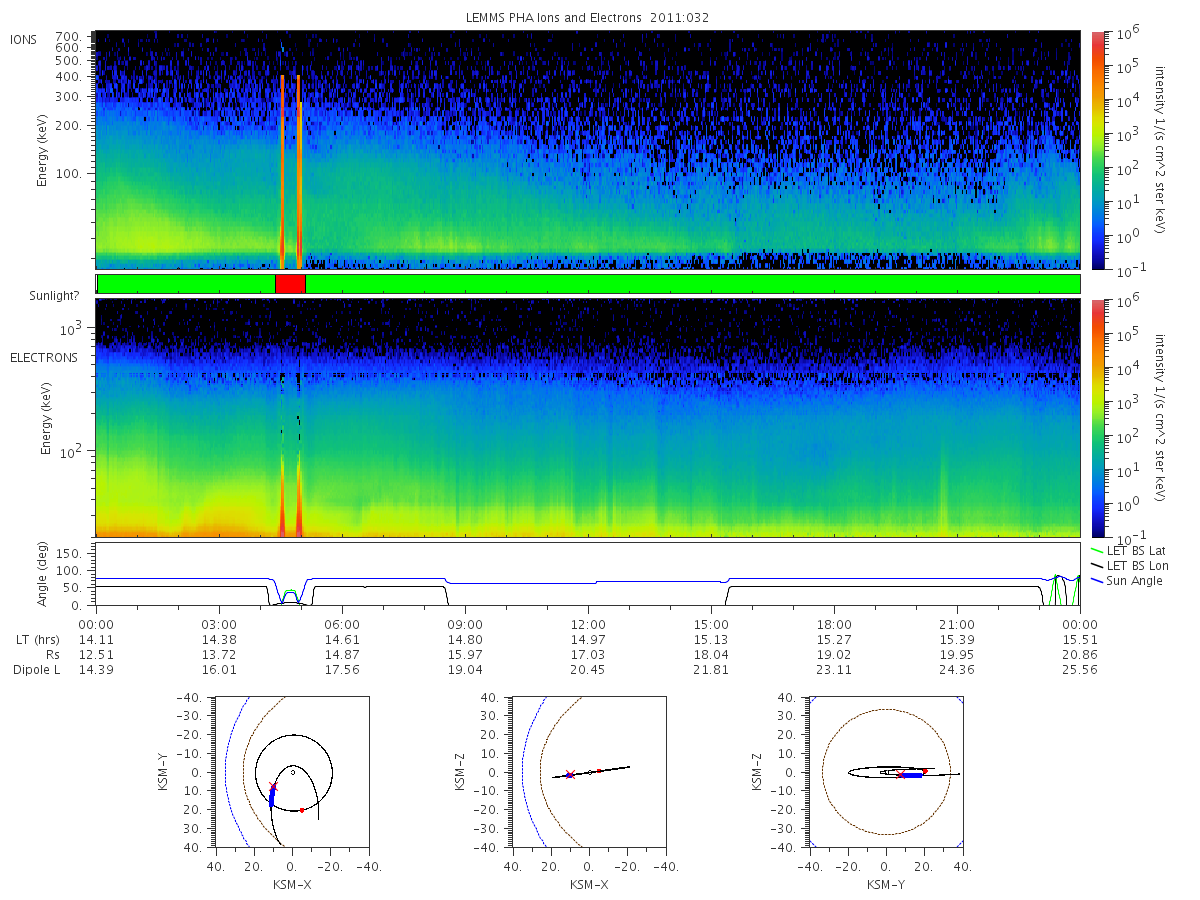Open the KSM-X versus KSM-Y orbit plot
Image resolution: width=1200 pixels, height=900 pixels.
click(x=291, y=772)
